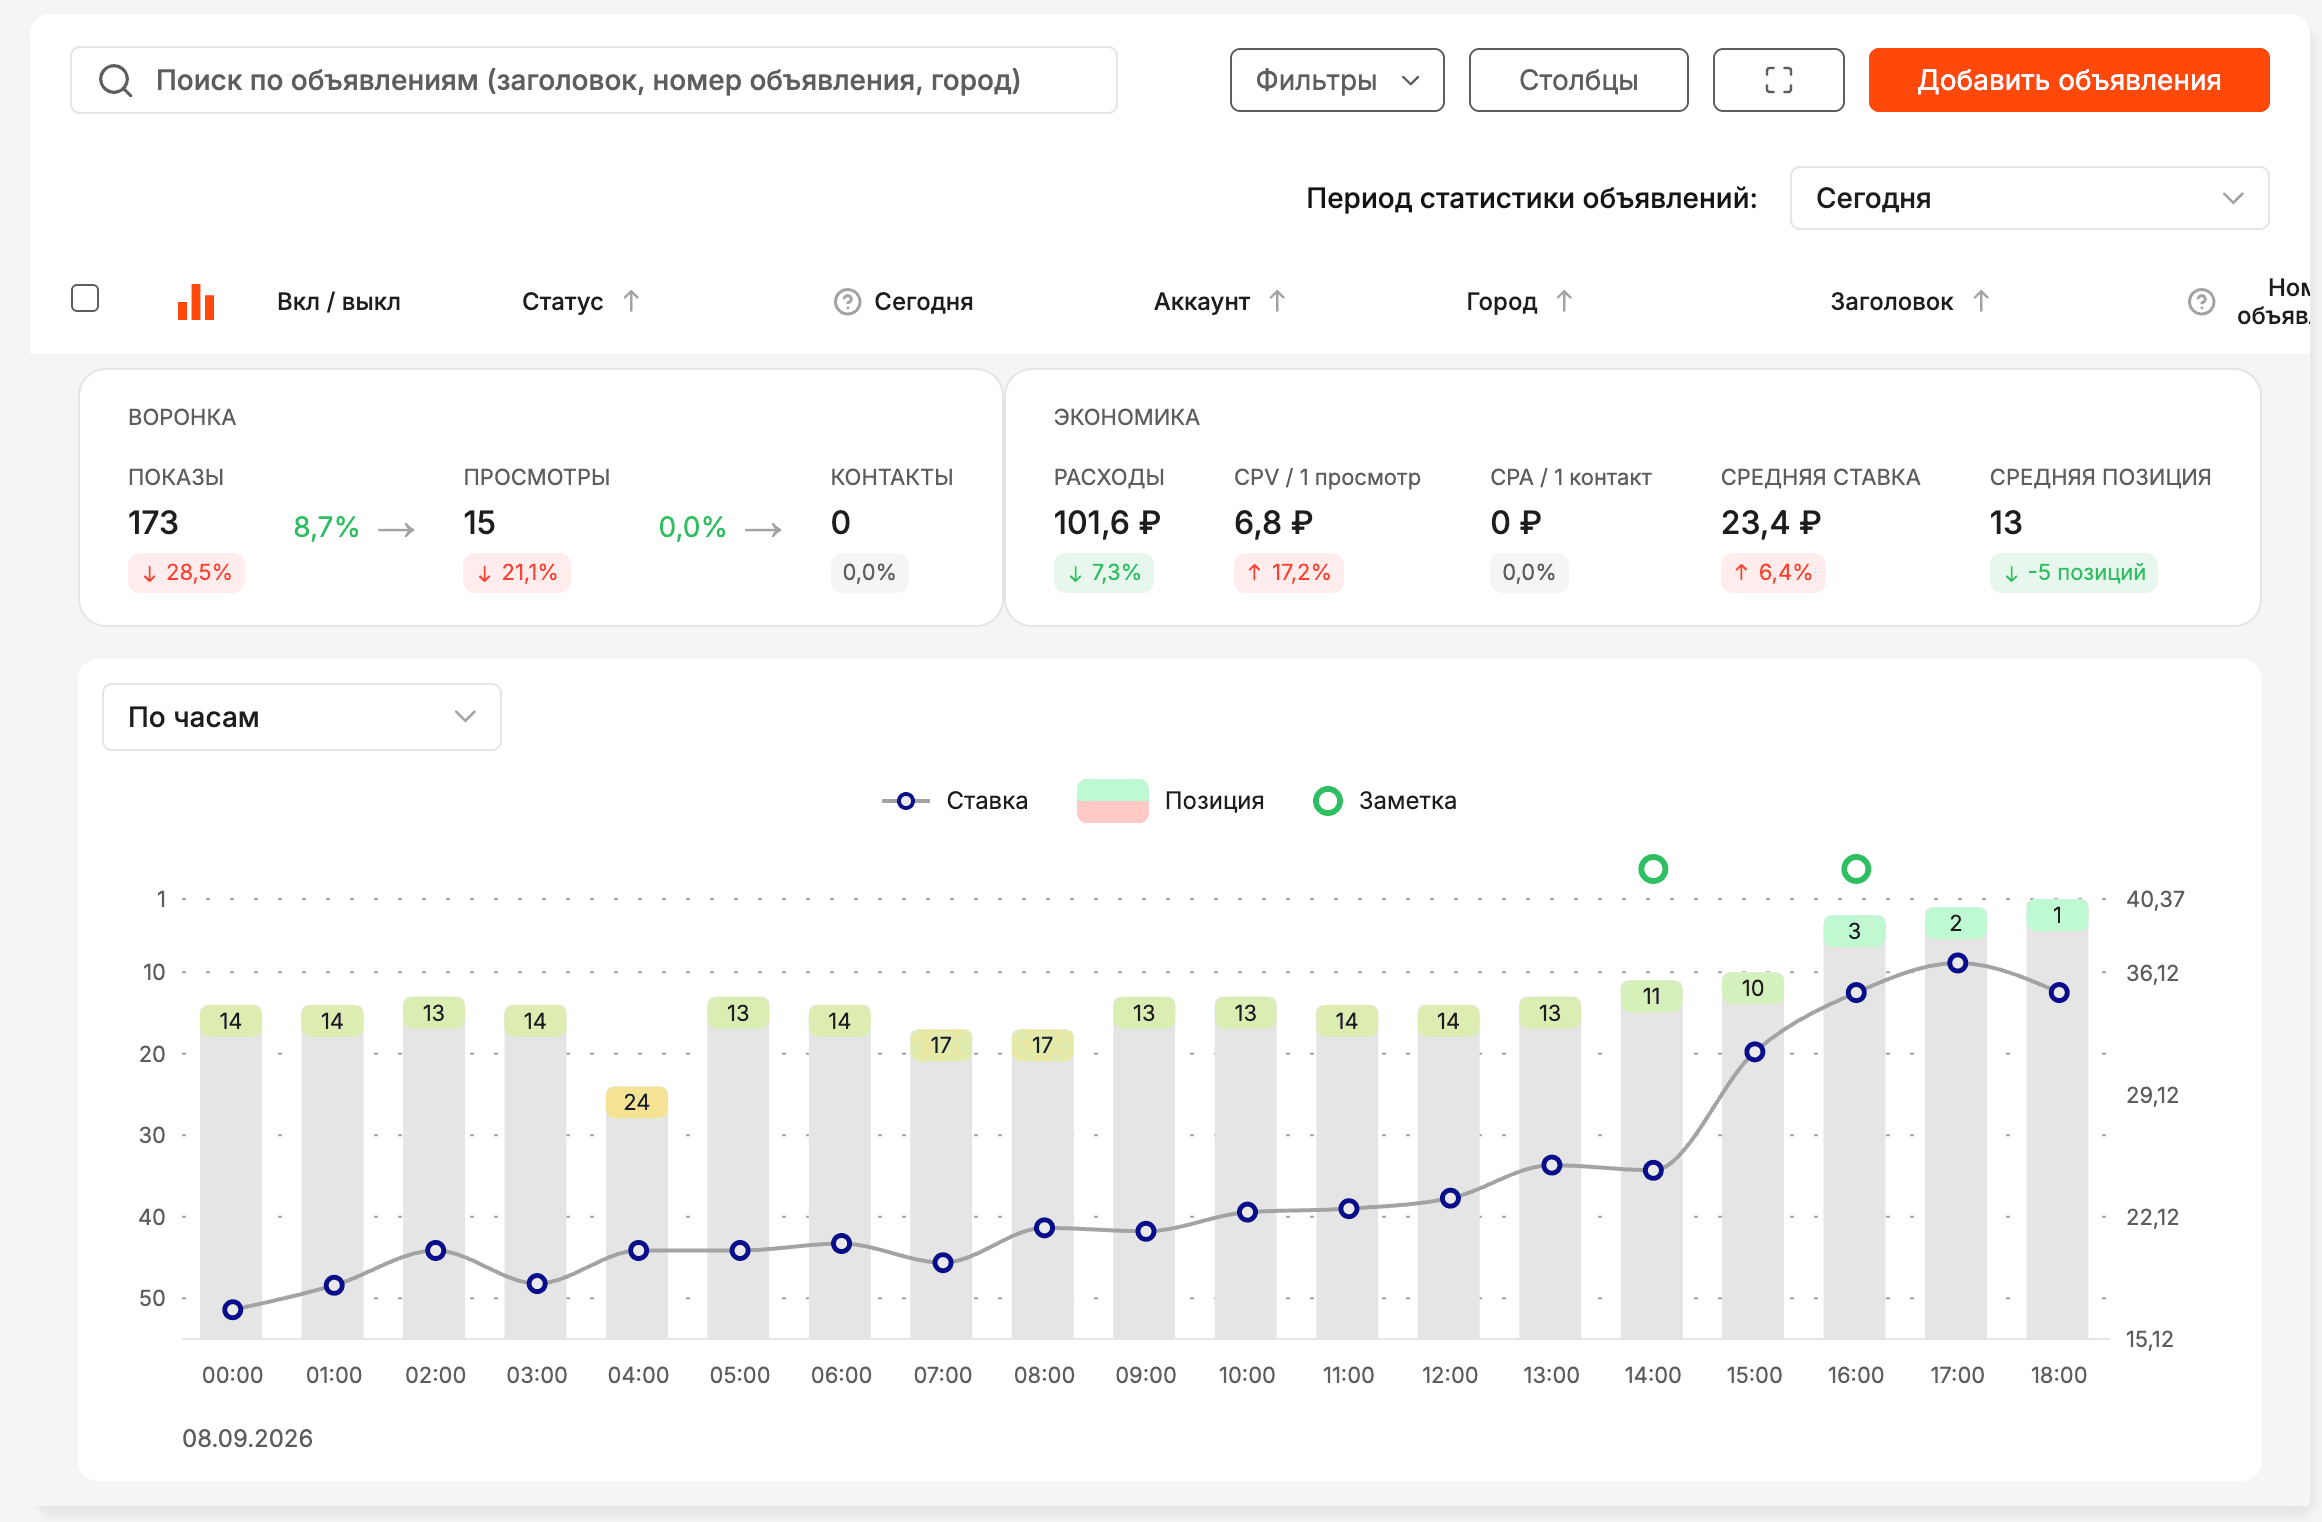Click the 7,3% decrease badge under РАСХОДЫ
The height and width of the screenshot is (1522, 2322).
point(1103,573)
